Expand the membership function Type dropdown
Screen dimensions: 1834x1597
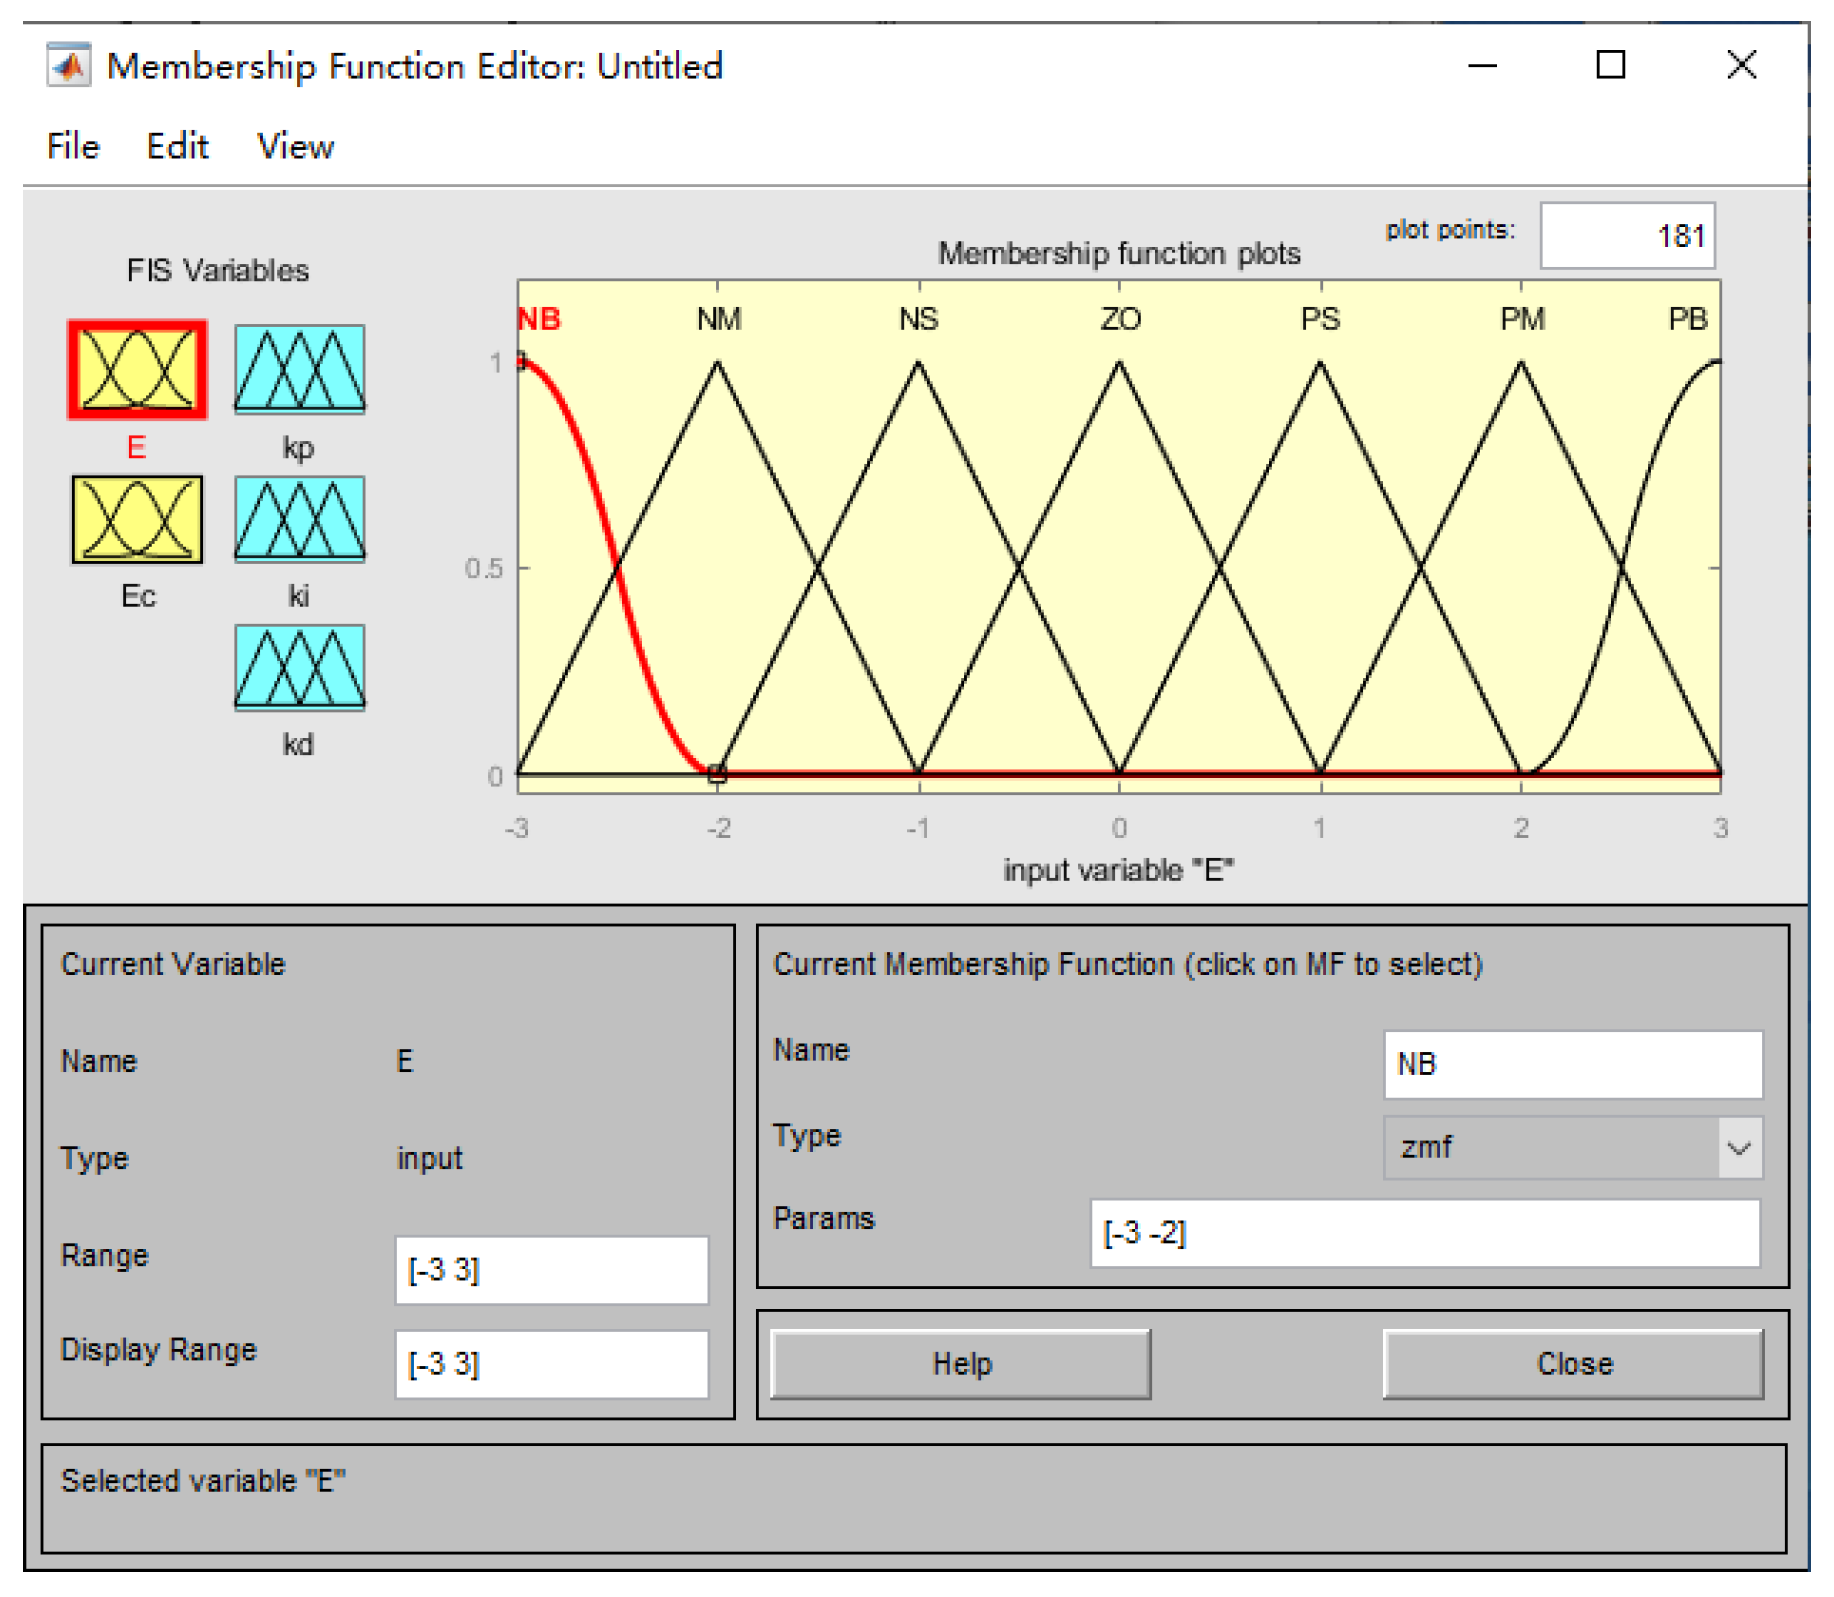[1738, 1148]
